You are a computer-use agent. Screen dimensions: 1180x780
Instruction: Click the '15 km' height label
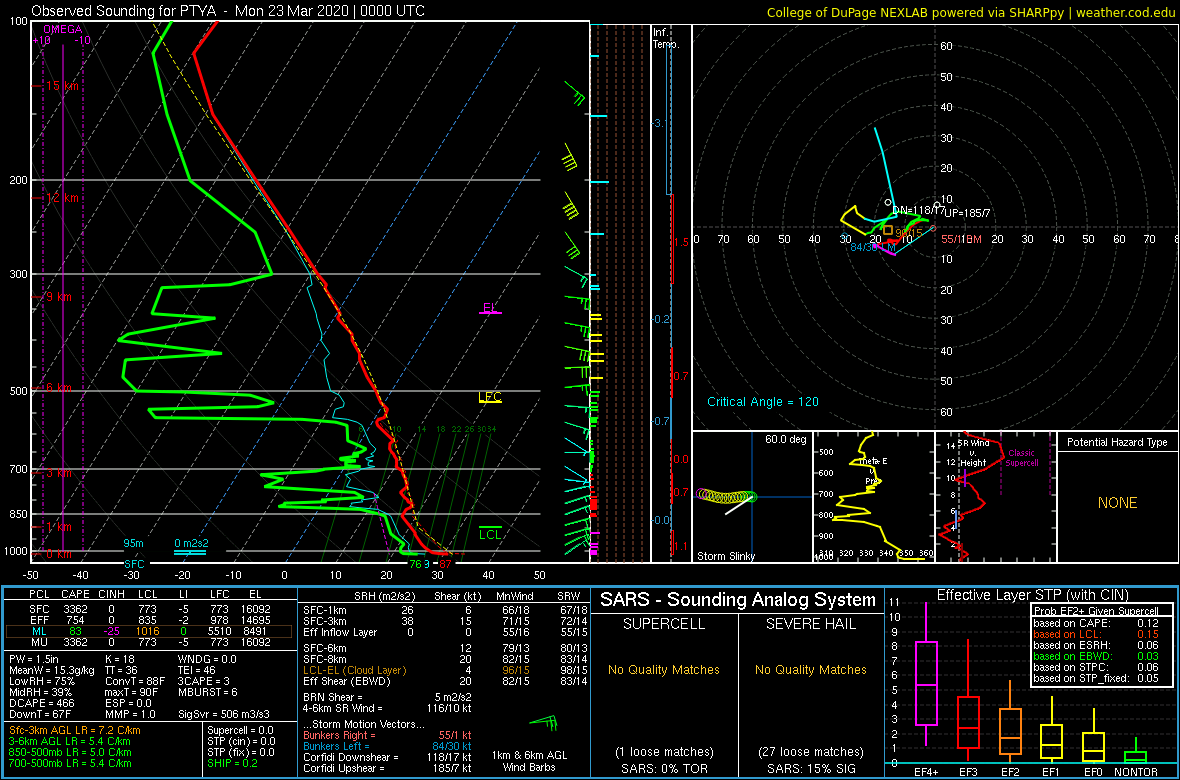[x=64, y=86]
